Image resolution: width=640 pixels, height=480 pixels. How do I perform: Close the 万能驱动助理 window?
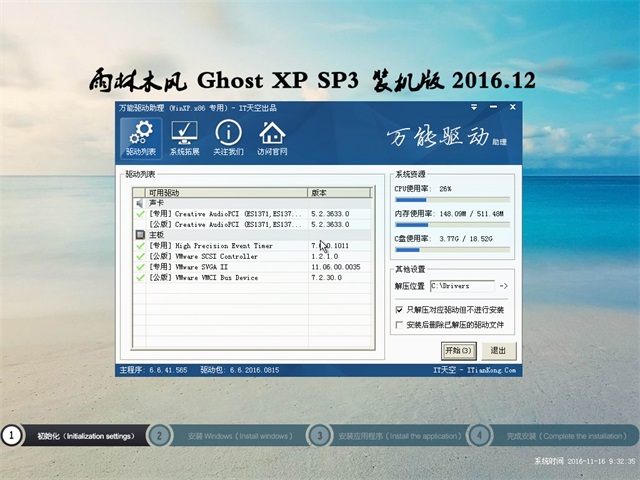pos(513,107)
